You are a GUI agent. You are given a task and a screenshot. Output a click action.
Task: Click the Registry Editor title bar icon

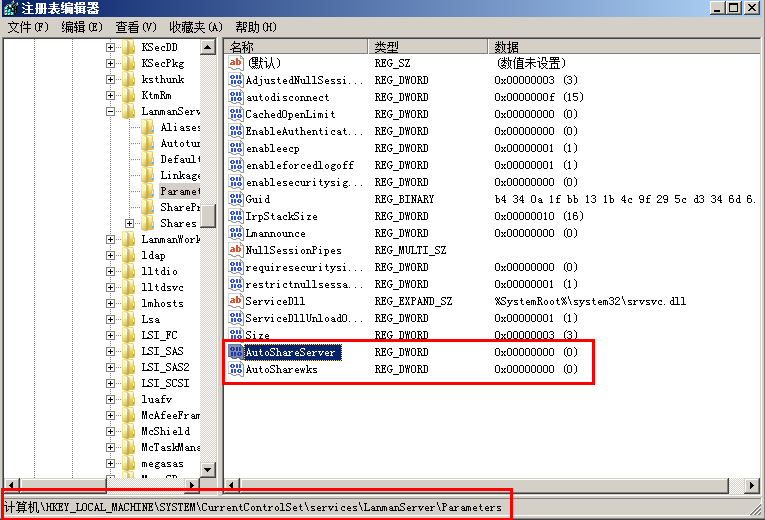pos(11,8)
